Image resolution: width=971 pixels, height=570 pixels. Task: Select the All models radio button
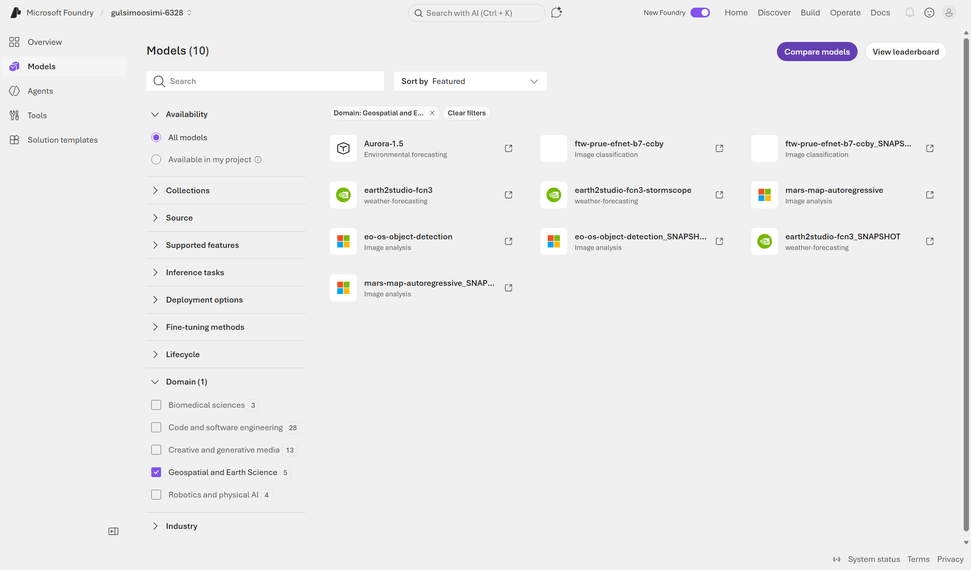(x=156, y=138)
